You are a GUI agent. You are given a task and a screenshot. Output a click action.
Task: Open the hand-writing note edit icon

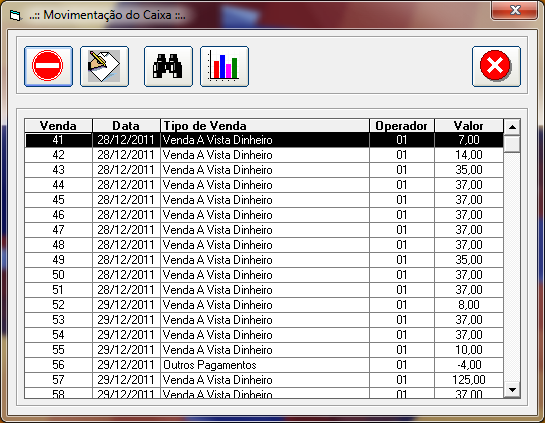(104, 66)
